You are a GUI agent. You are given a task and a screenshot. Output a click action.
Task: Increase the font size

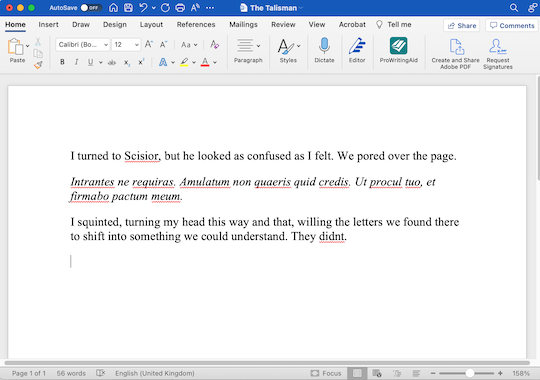point(149,44)
